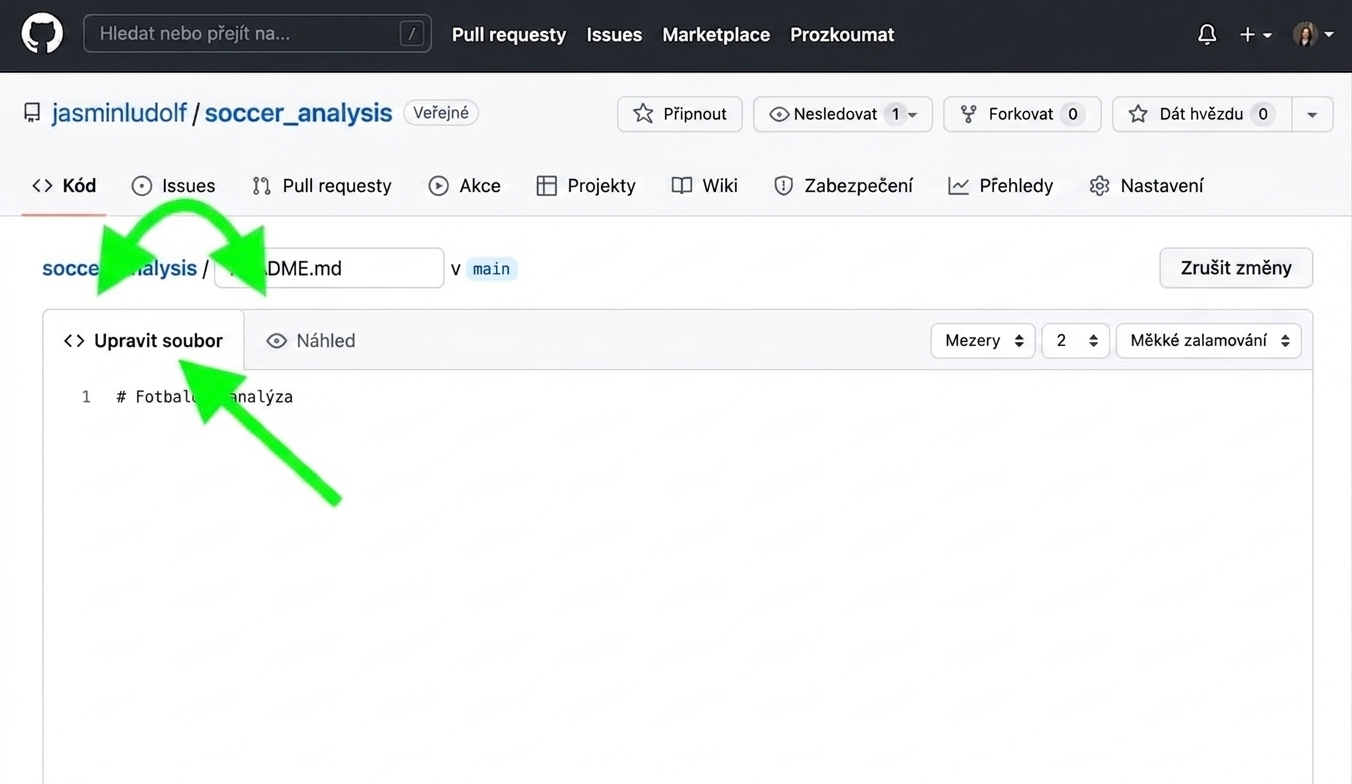Click the Veřejné visibility badge
Image resolution: width=1352 pixels, height=784 pixels.
tap(441, 113)
